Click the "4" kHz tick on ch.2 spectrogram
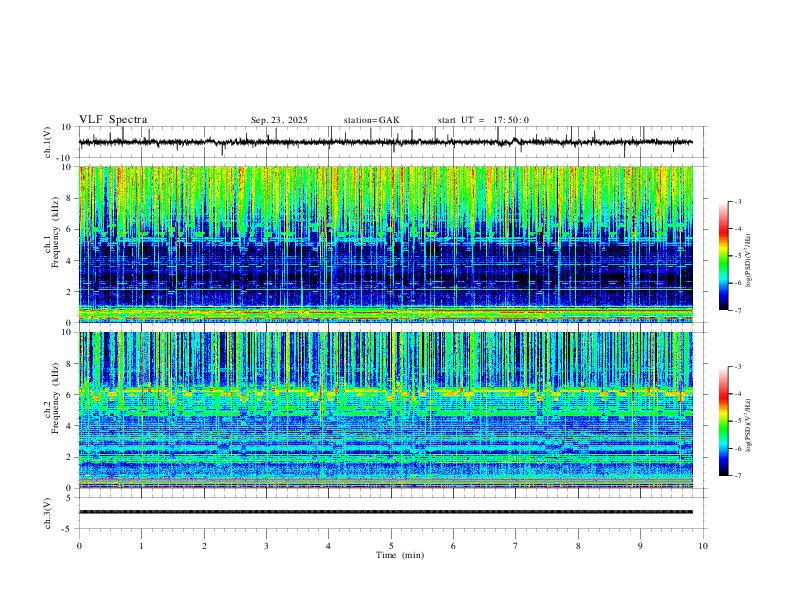 click(x=70, y=426)
